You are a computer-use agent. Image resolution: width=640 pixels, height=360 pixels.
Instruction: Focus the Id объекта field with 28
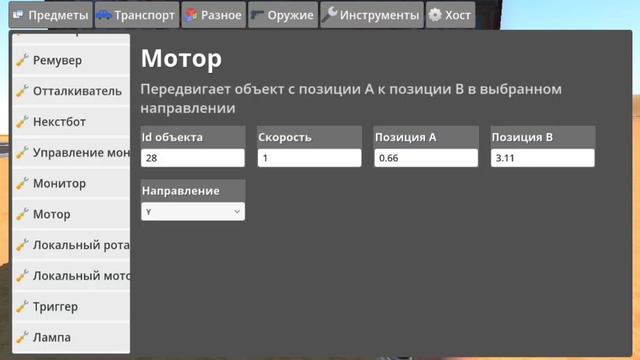click(193, 158)
